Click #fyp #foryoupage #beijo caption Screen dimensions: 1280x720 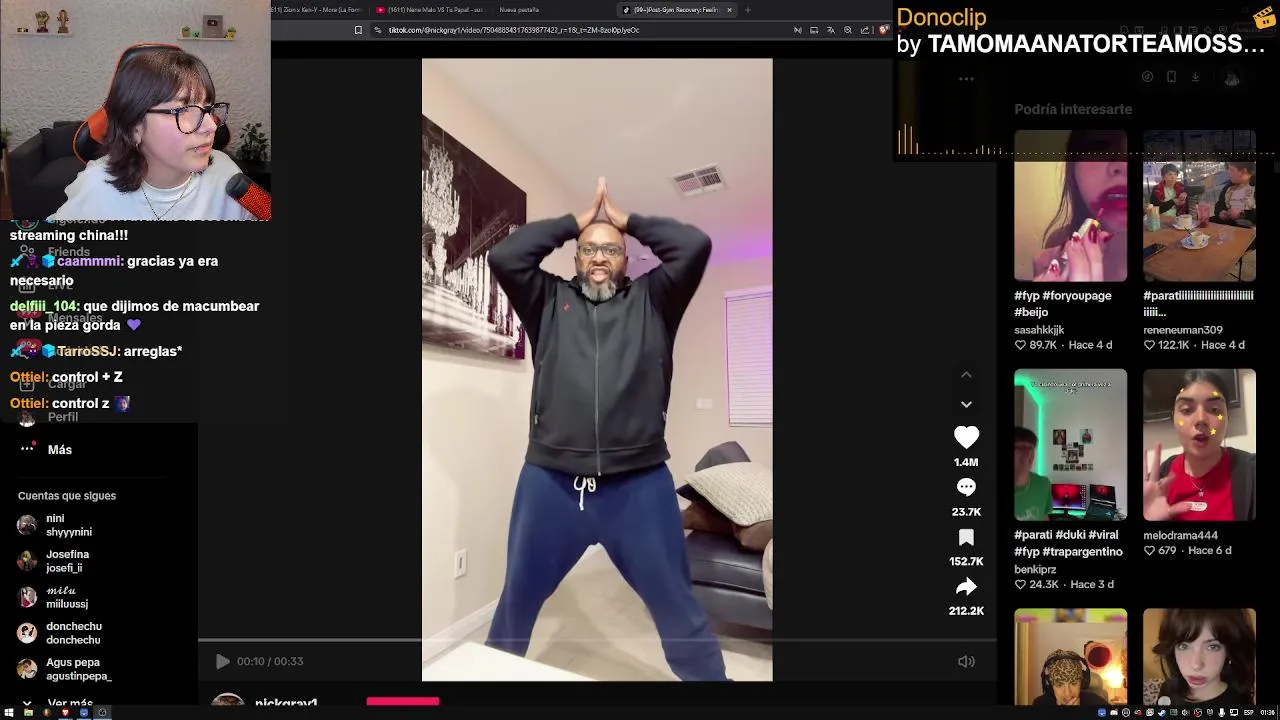(1062, 304)
